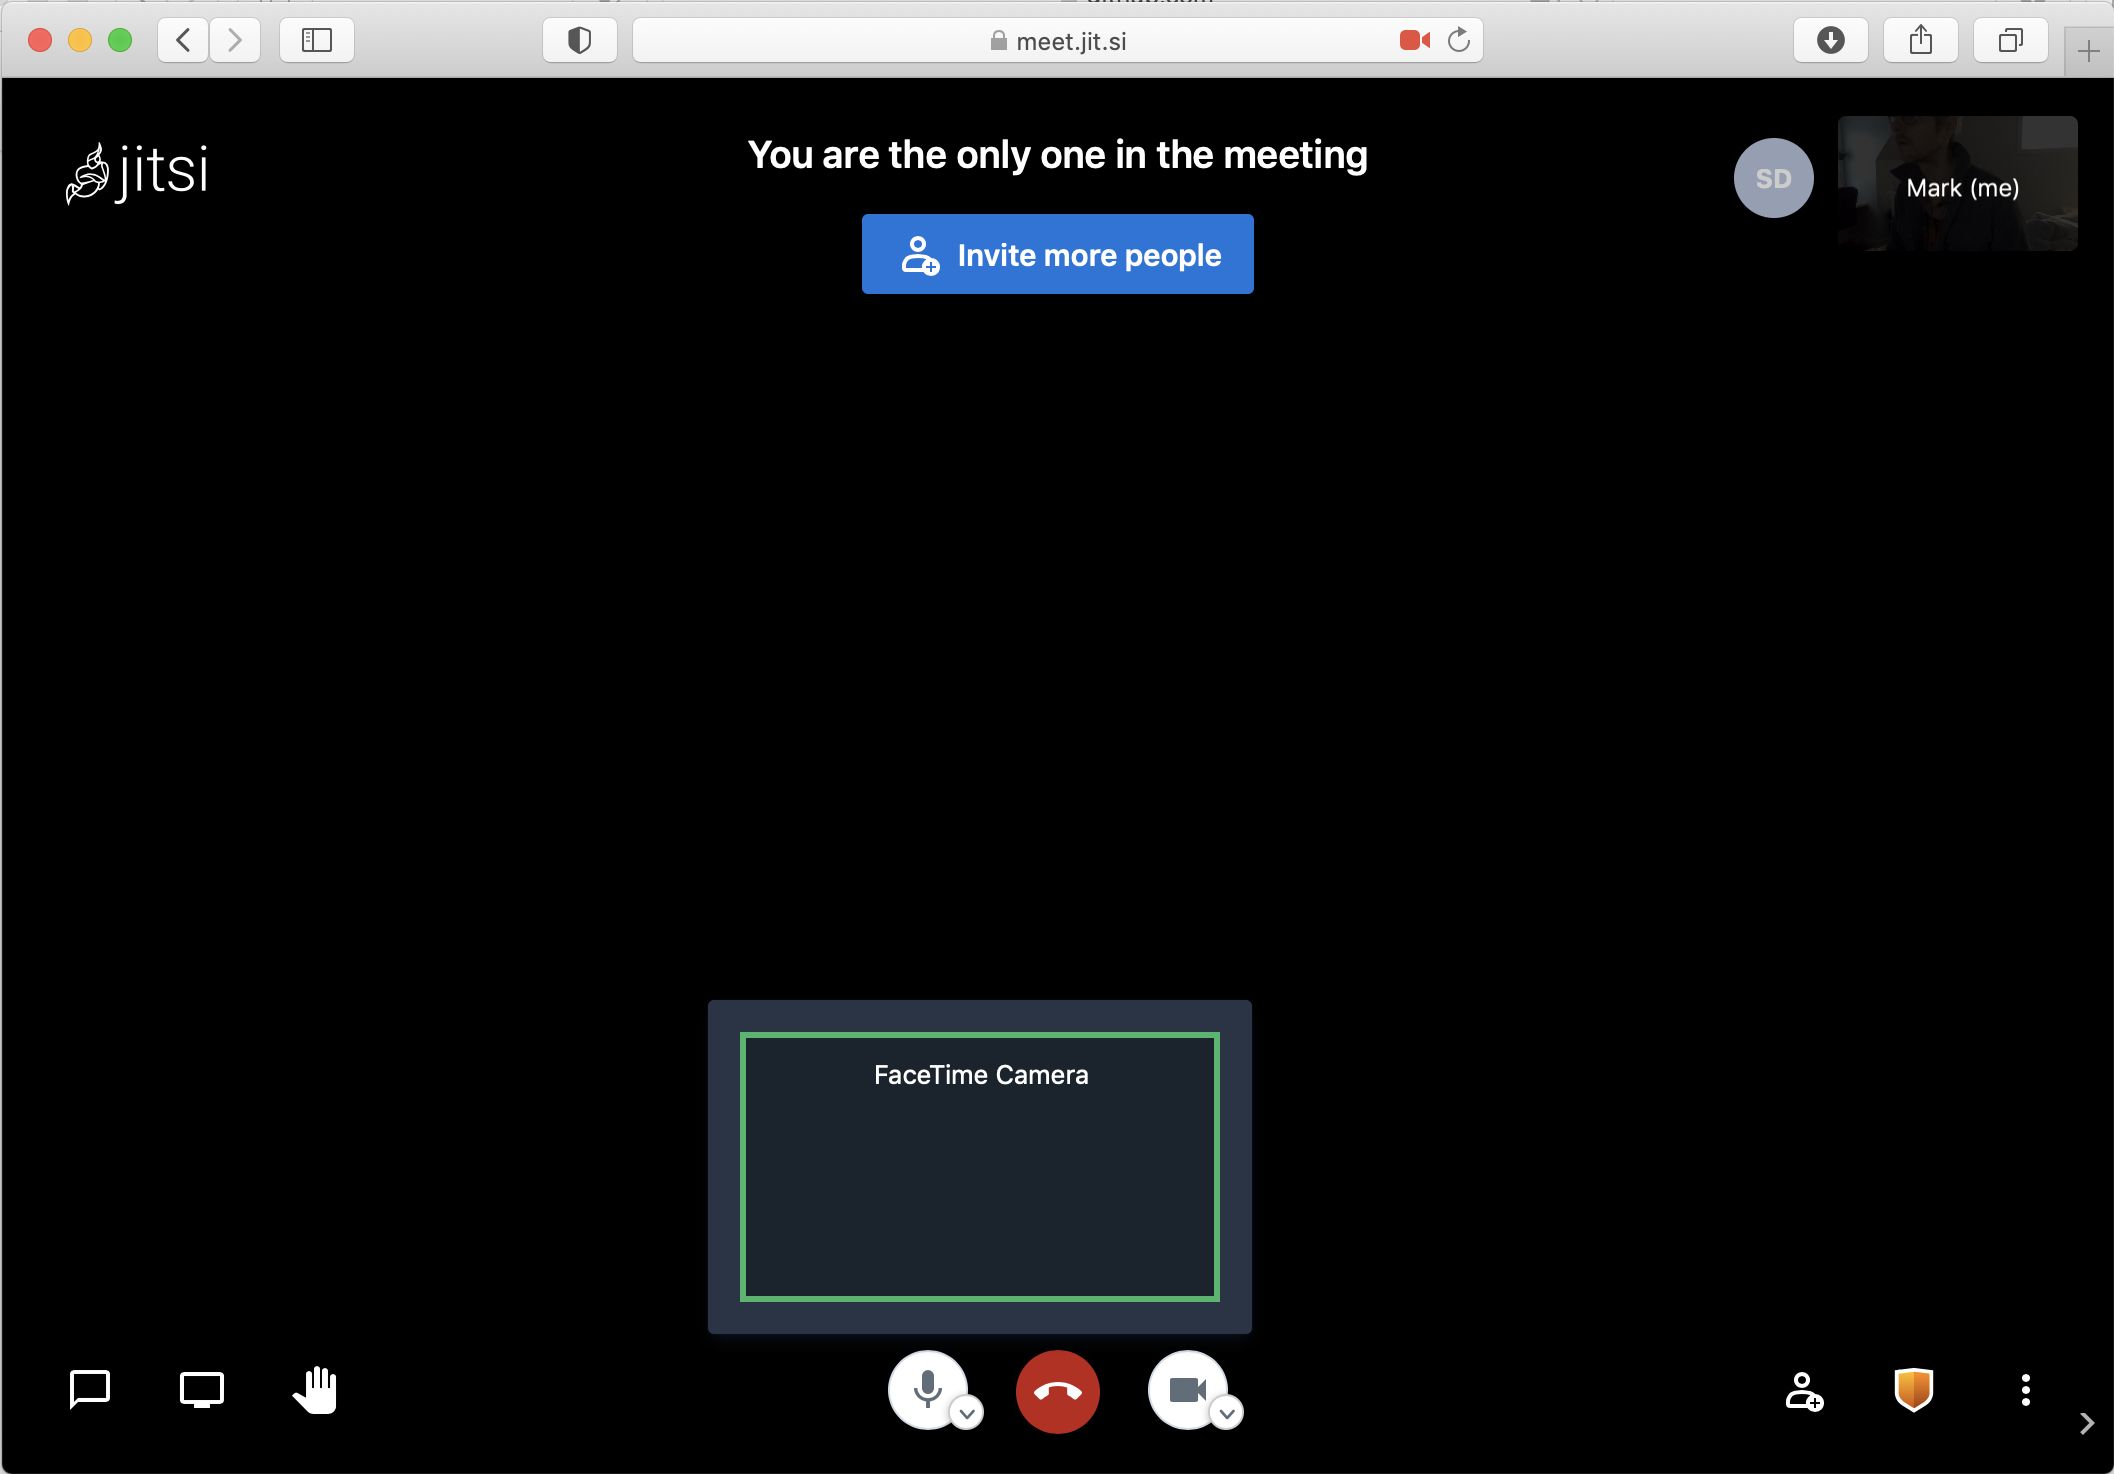The height and width of the screenshot is (1474, 2114).
Task: Expand the toolbar with the right arrow chevron
Action: tap(2089, 1423)
